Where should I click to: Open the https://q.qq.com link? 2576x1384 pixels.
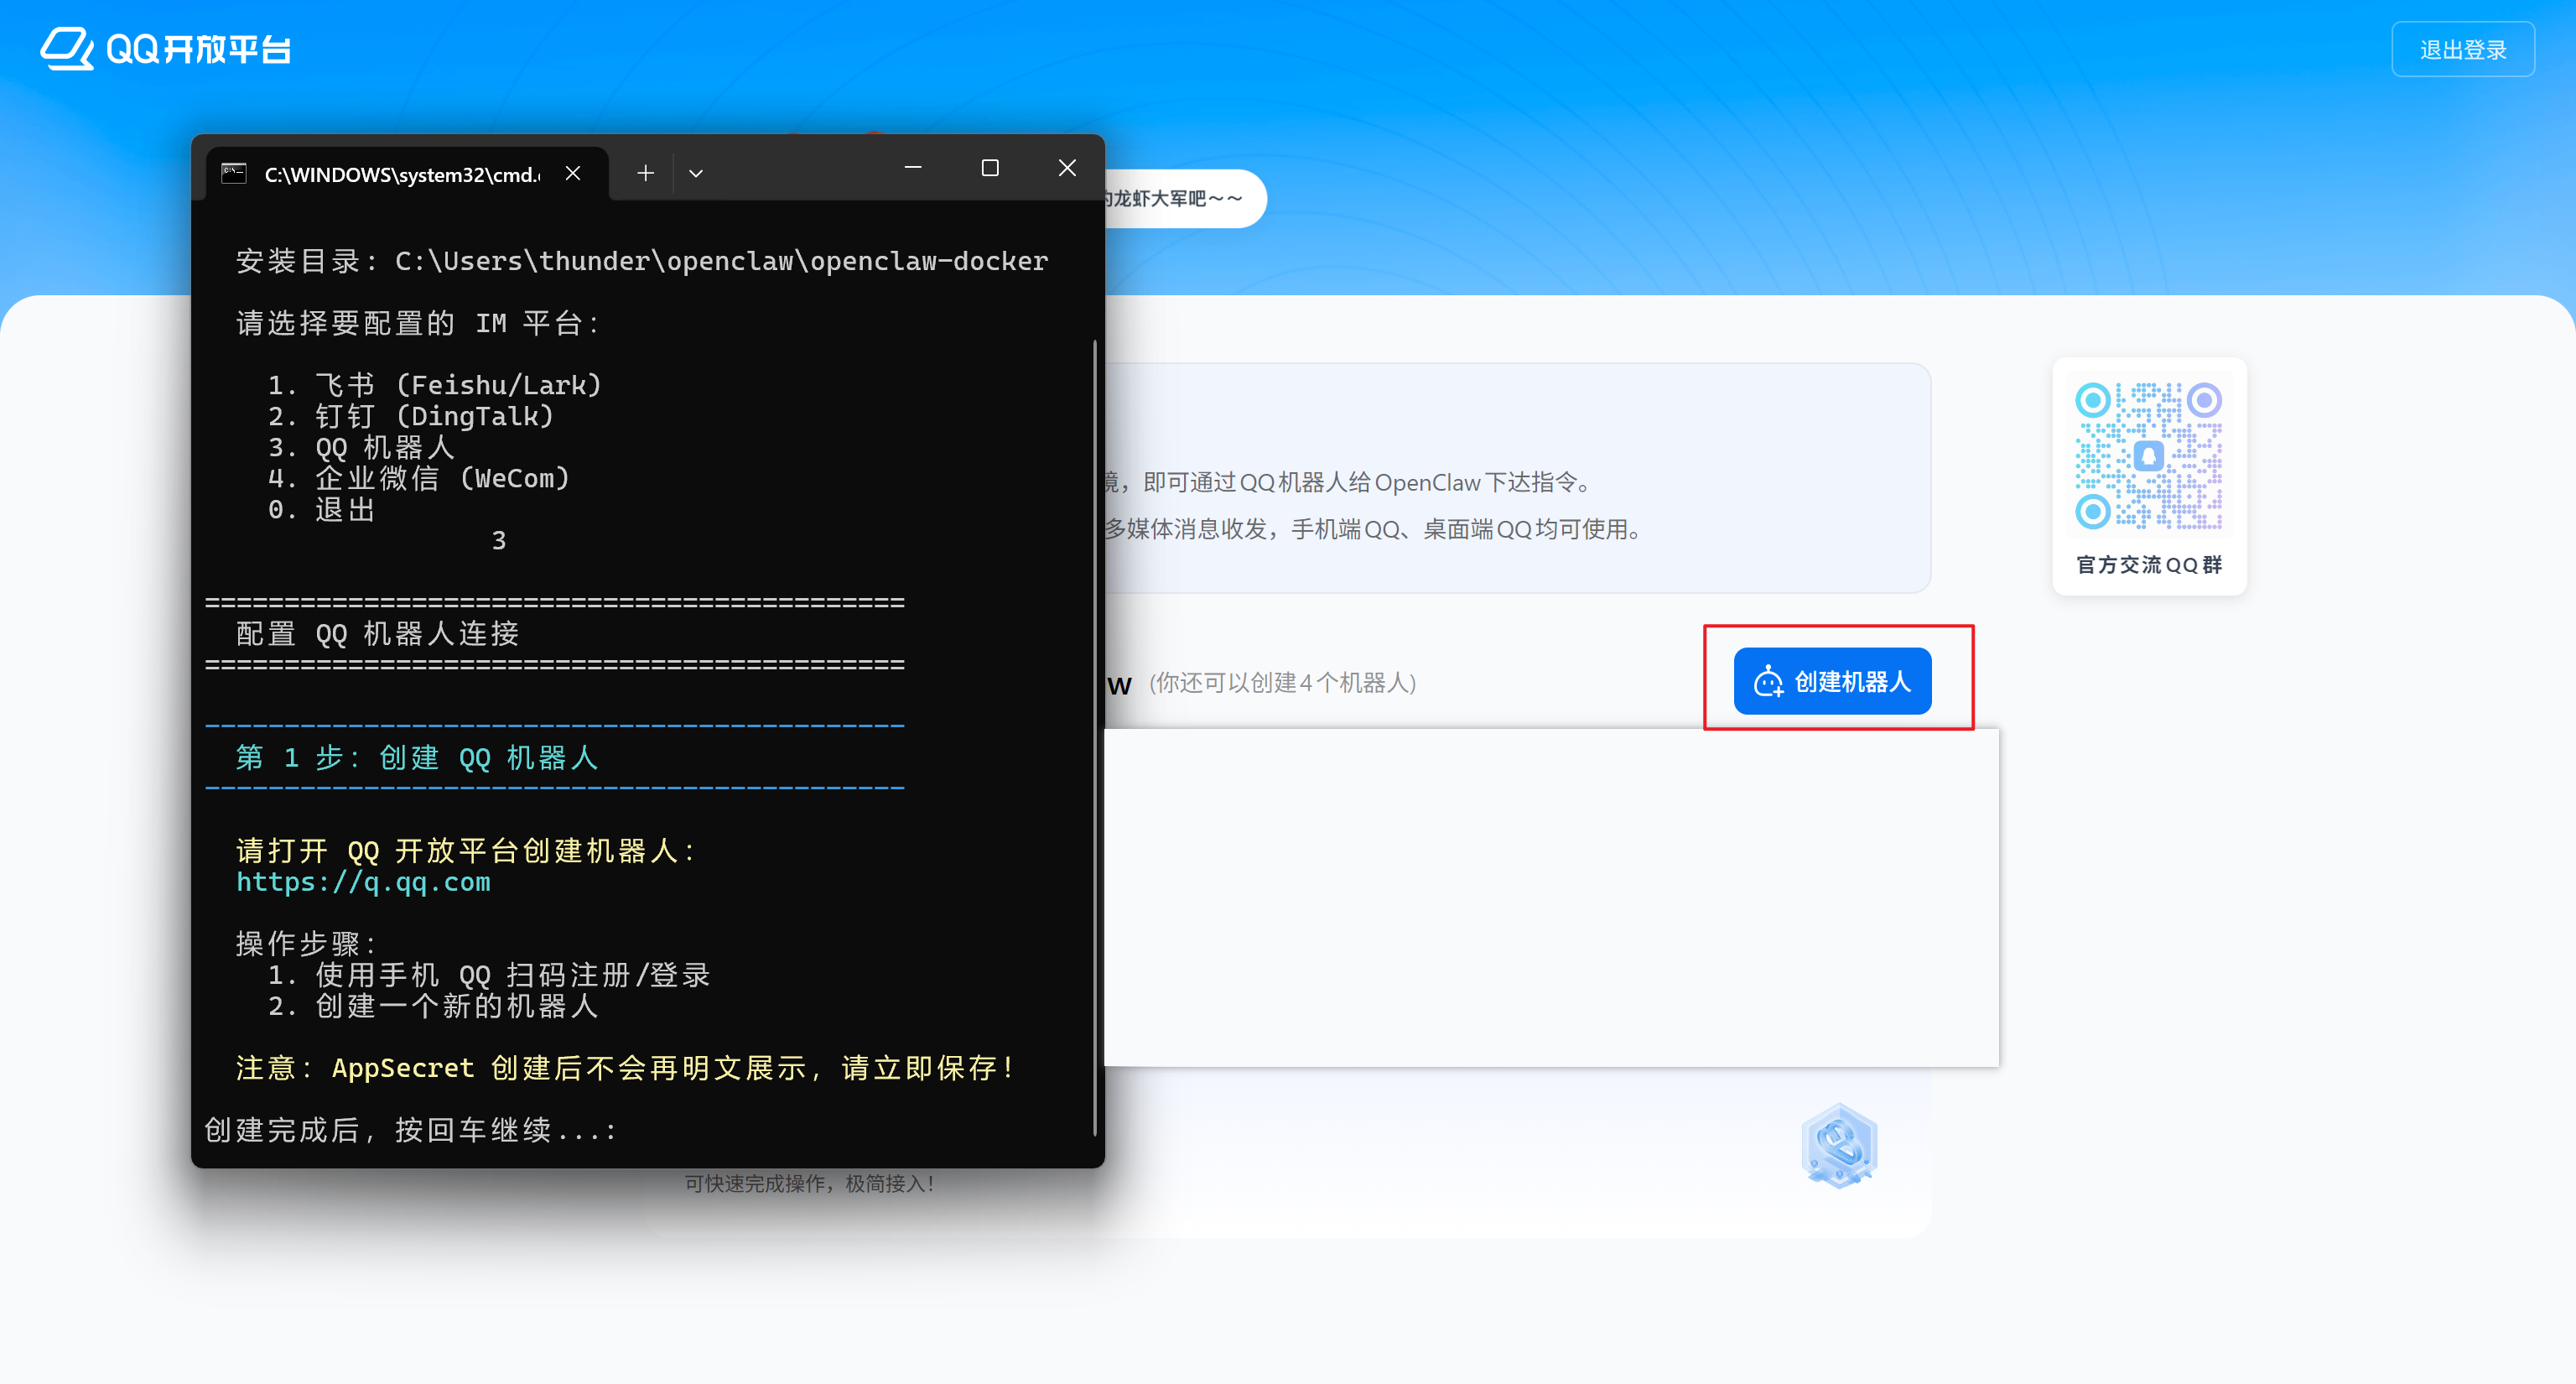pyautogui.click(x=363, y=882)
